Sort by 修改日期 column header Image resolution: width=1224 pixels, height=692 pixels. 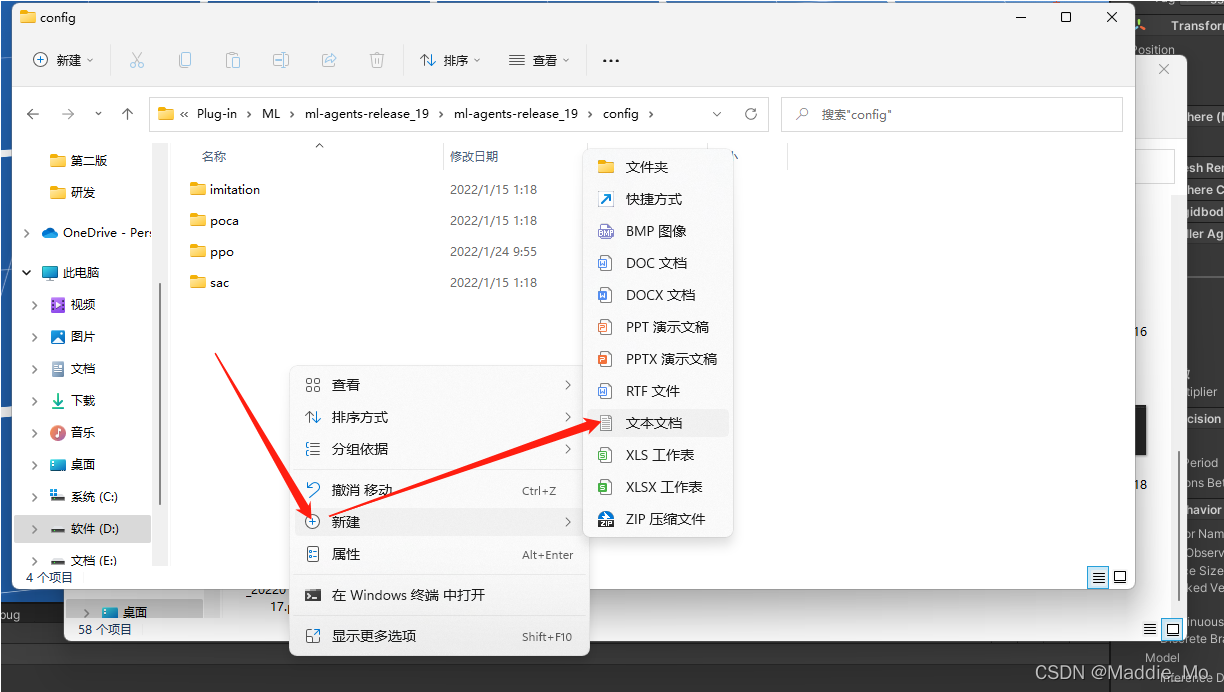point(474,156)
